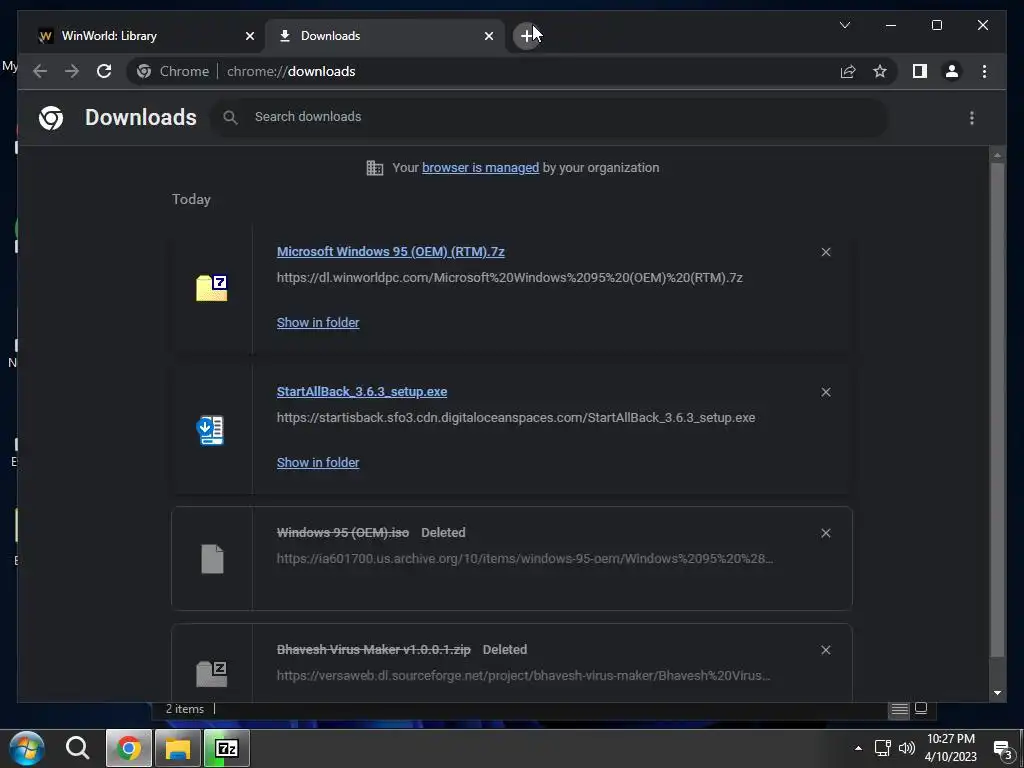Image resolution: width=1024 pixels, height=768 pixels.
Task: Focus the Search downloads field
Action: pos(549,117)
